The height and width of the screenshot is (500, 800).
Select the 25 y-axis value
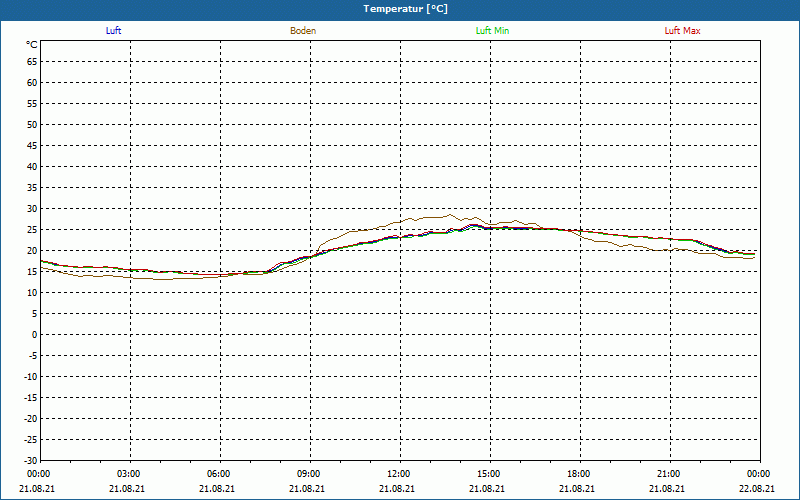(x=32, y=230)
